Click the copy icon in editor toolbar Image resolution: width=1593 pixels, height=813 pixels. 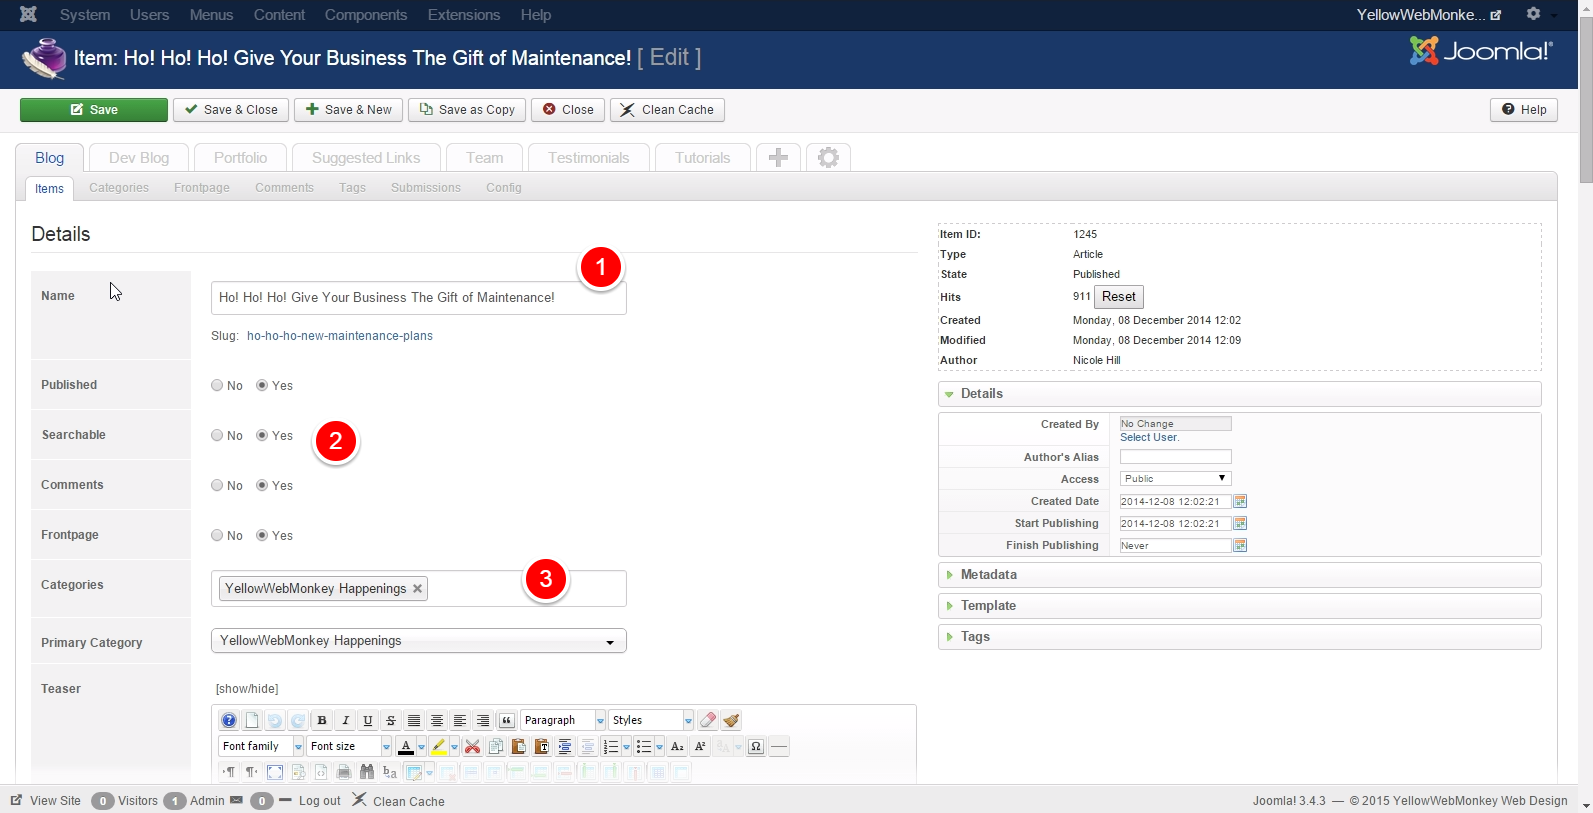coord(496,746)
